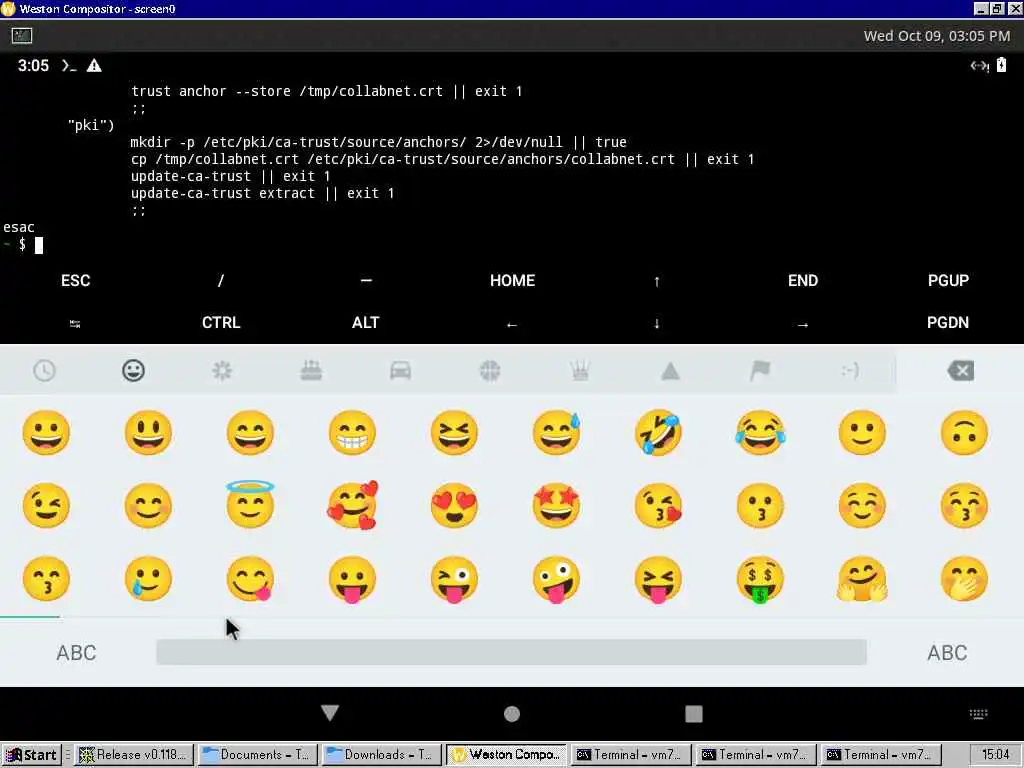The width and height of the screenshot is (1024, 768).
Task: Switch to Release v0.118 taskbar window
Action: coord(134,755)
